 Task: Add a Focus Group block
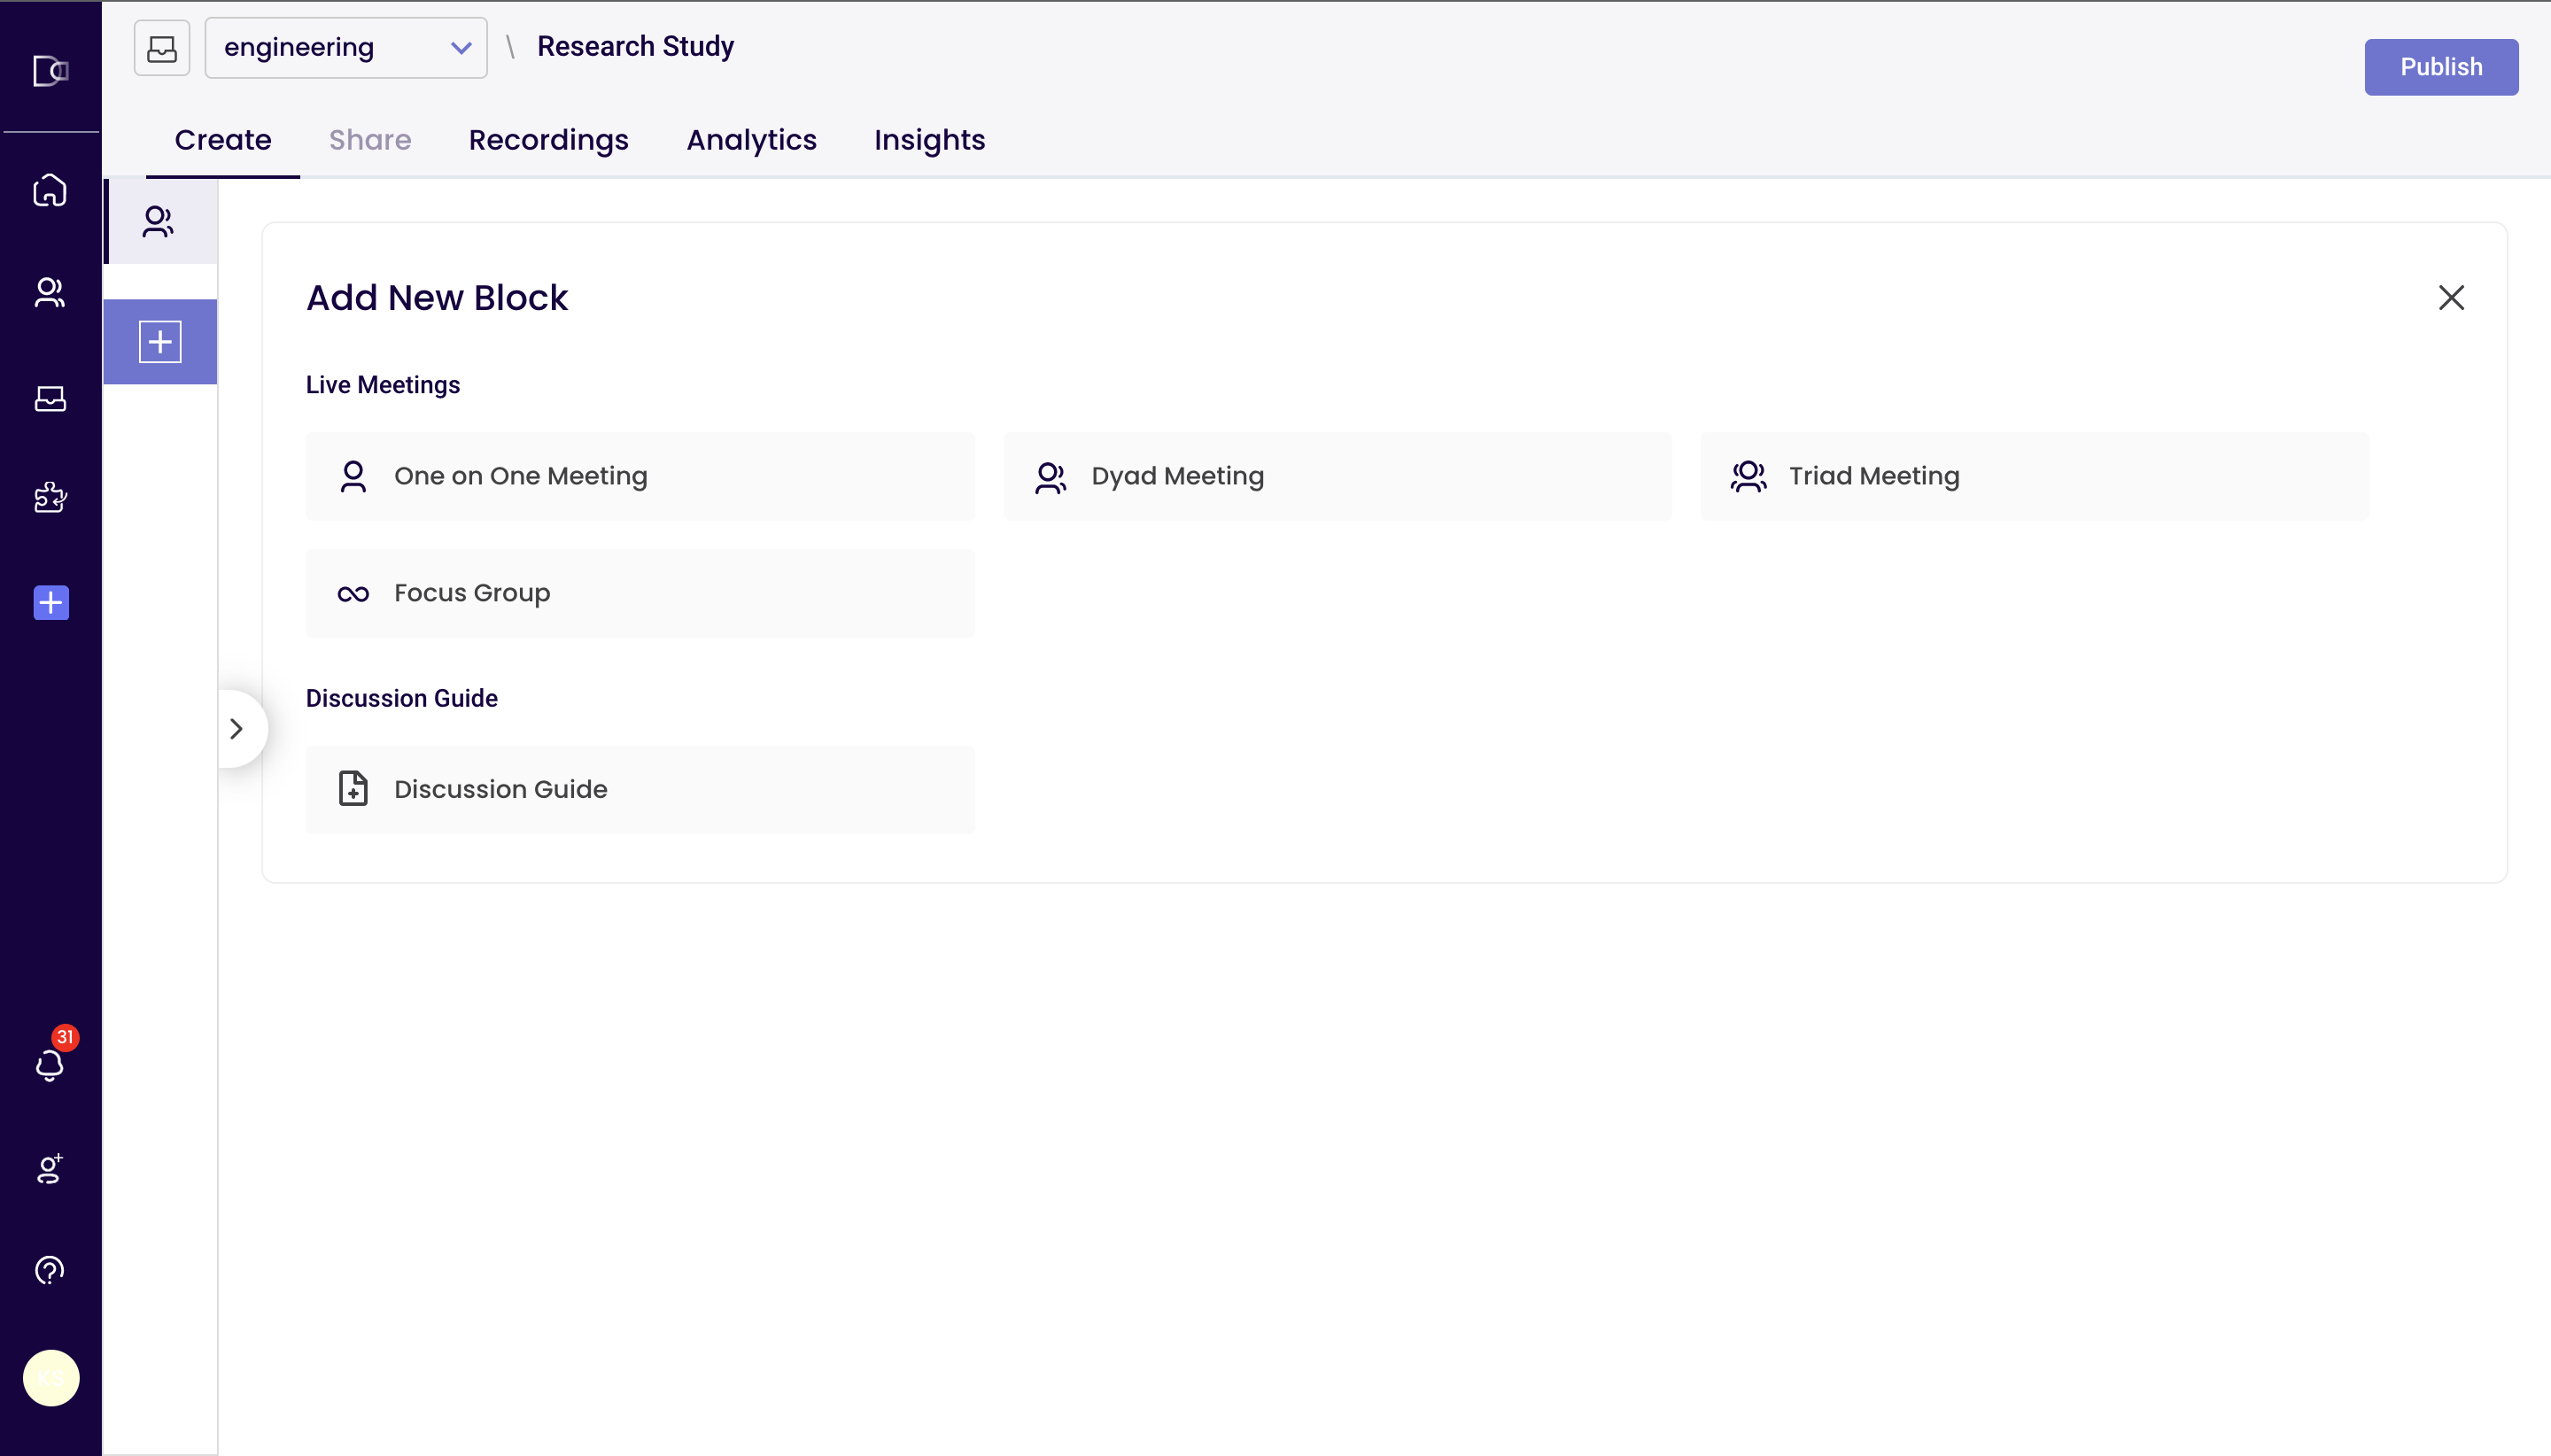(x=640, y=593)
